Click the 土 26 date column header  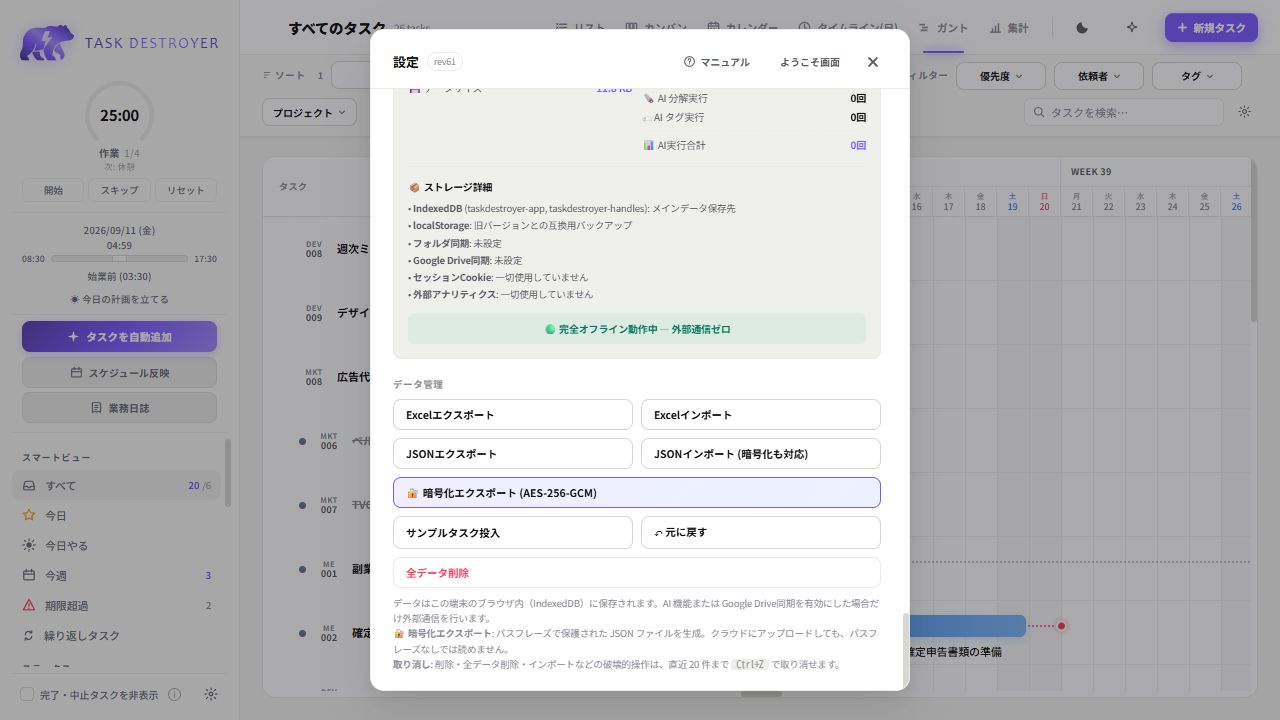click(1236, 201)
